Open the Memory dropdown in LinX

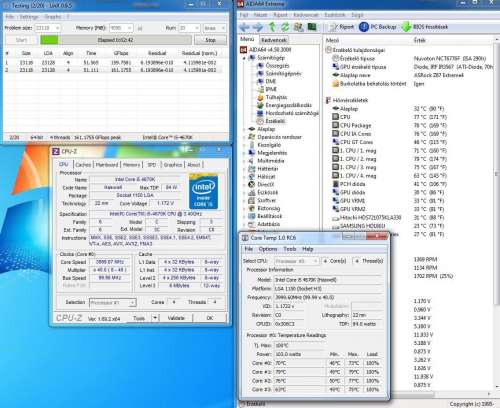click(x=121, y=28)
